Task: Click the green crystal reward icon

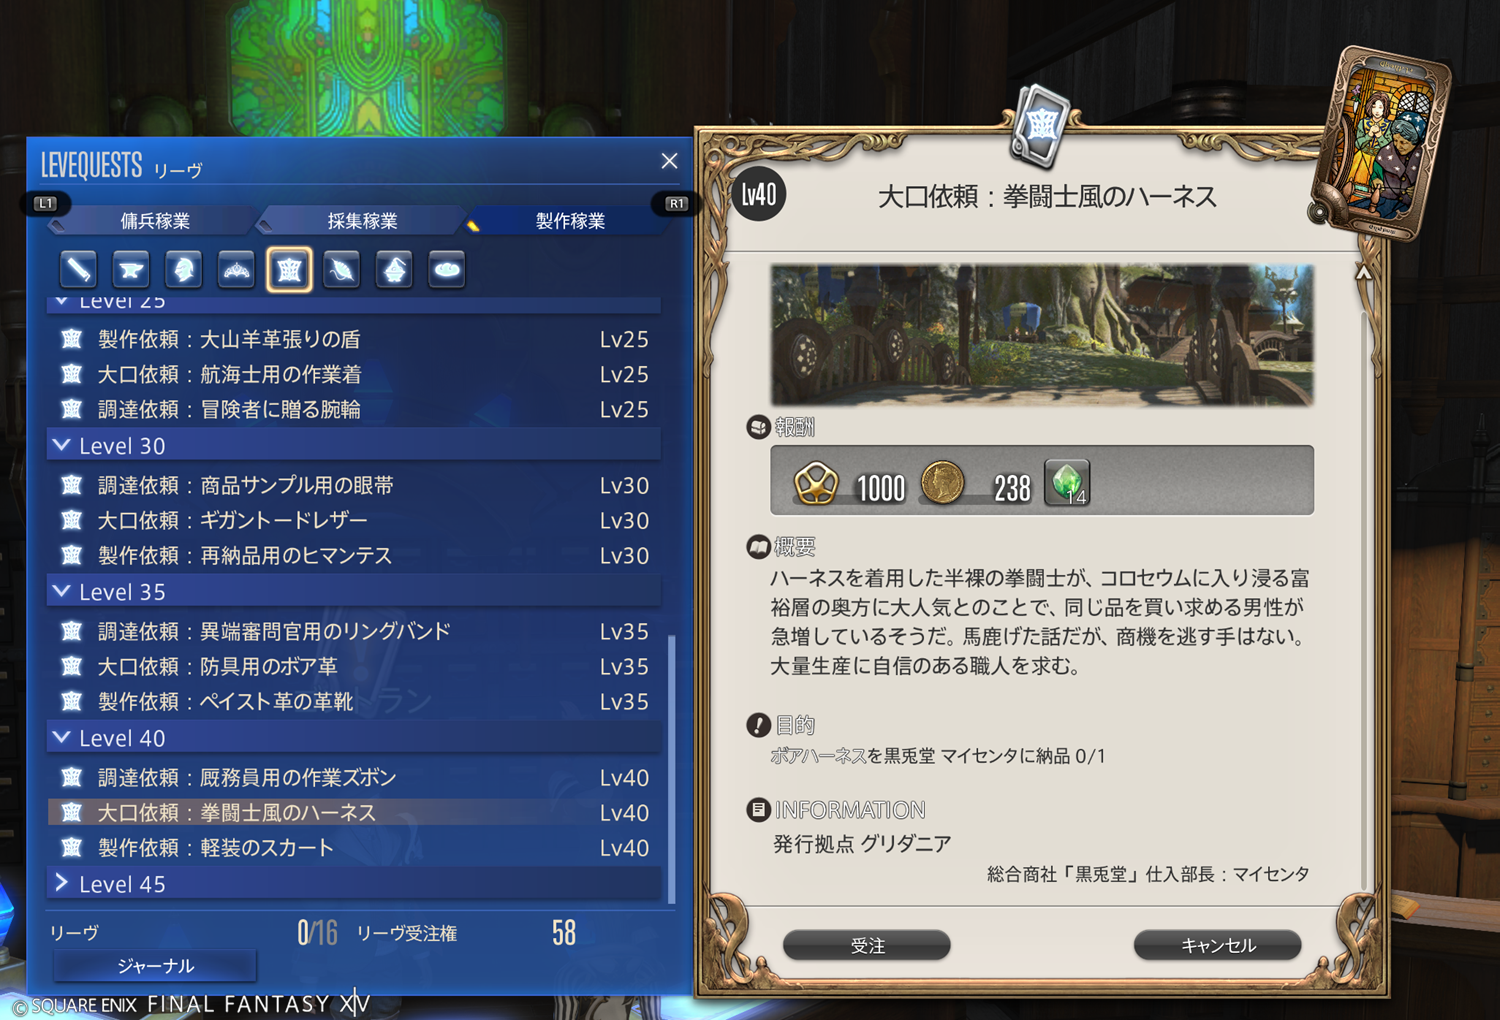Action: (x=1067, y=483)
